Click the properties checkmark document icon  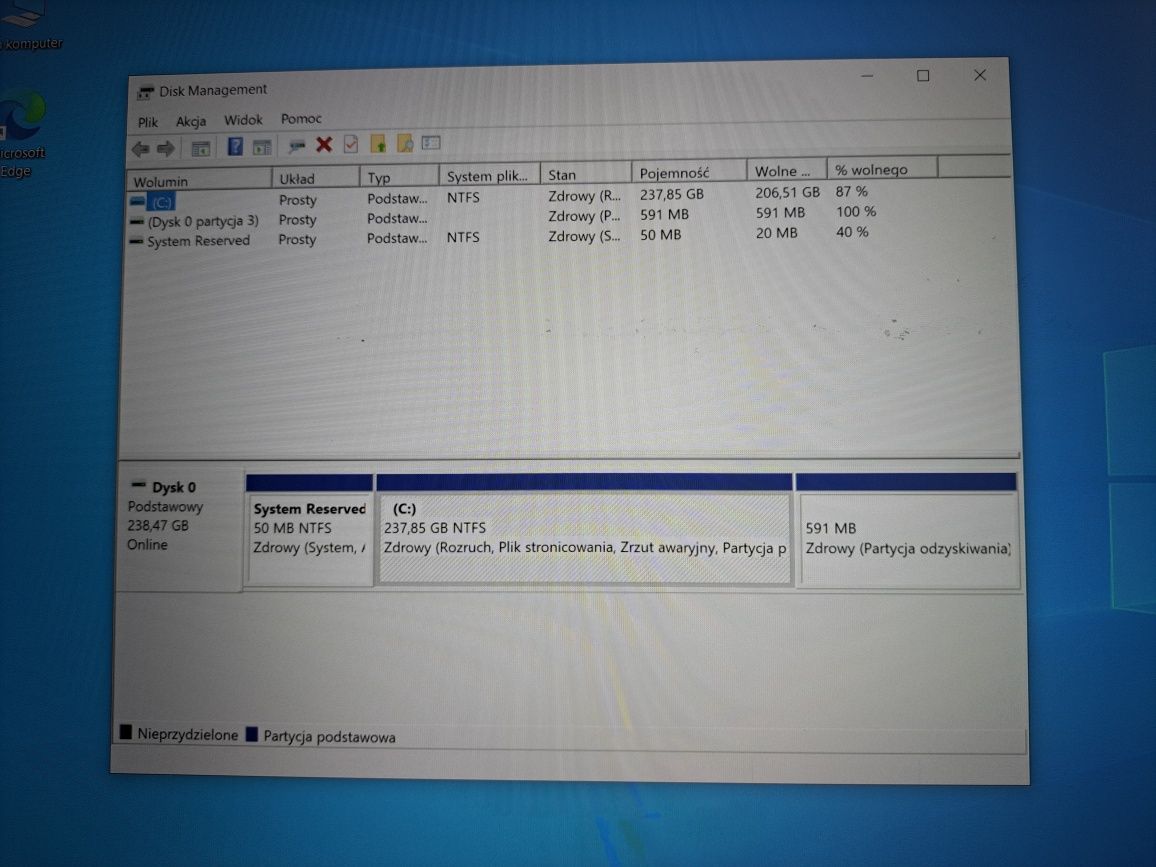(351, 144)
